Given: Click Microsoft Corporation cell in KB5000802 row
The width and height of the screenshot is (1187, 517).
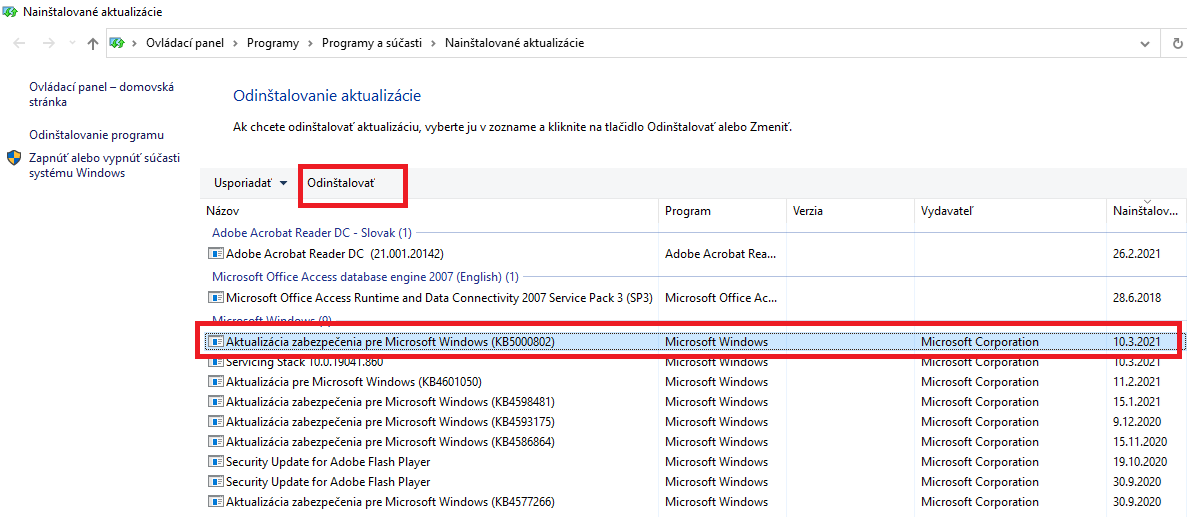Looking at the screenshot, I should [x=980, y=342].
